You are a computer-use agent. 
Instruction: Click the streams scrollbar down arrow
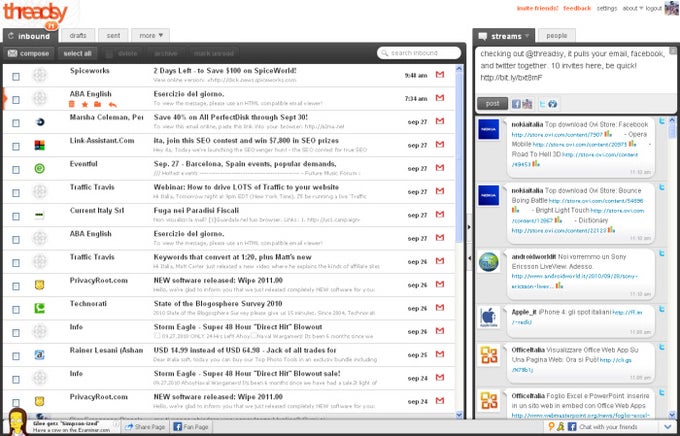(x=672, y=414)
